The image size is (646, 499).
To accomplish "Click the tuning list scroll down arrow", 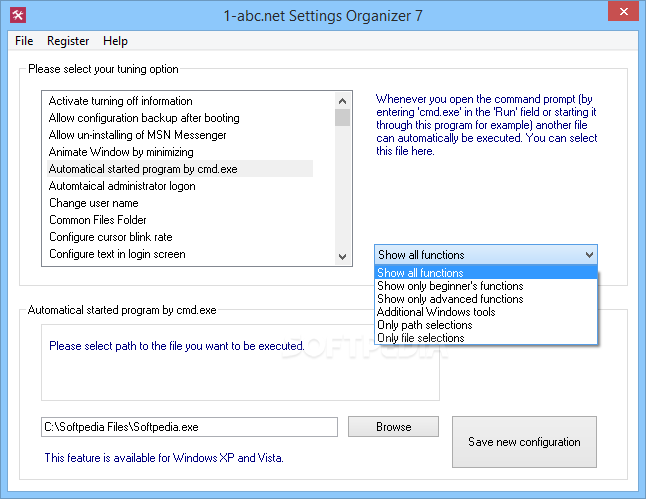I will coord(342,256).
